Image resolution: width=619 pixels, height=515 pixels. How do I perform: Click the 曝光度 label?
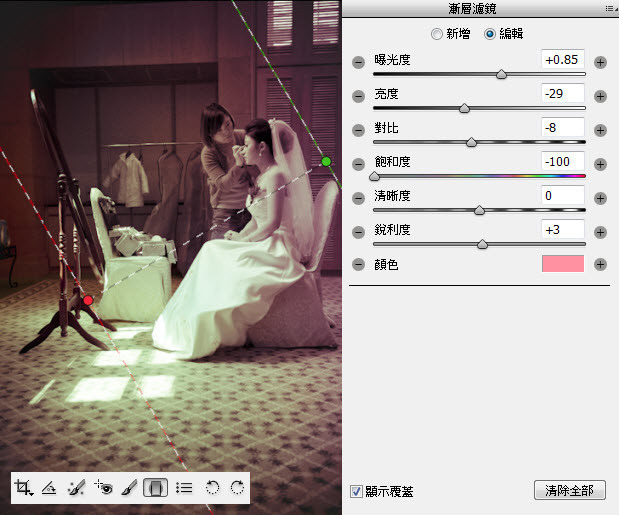point(392,60)
